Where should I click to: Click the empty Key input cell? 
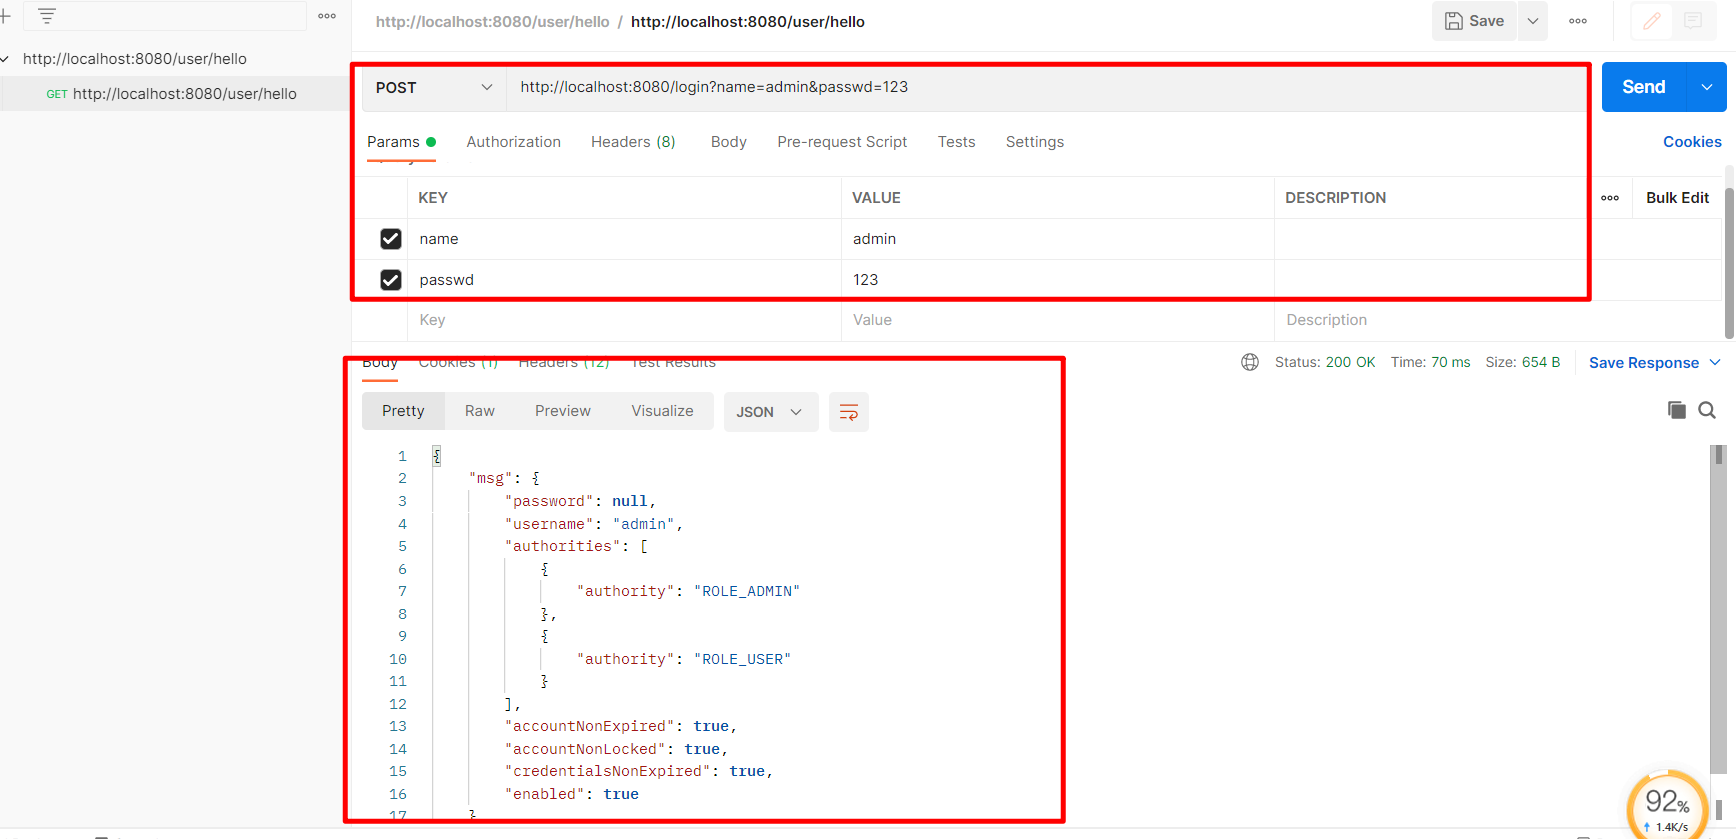pyautogui.click(x=624, y=320)
